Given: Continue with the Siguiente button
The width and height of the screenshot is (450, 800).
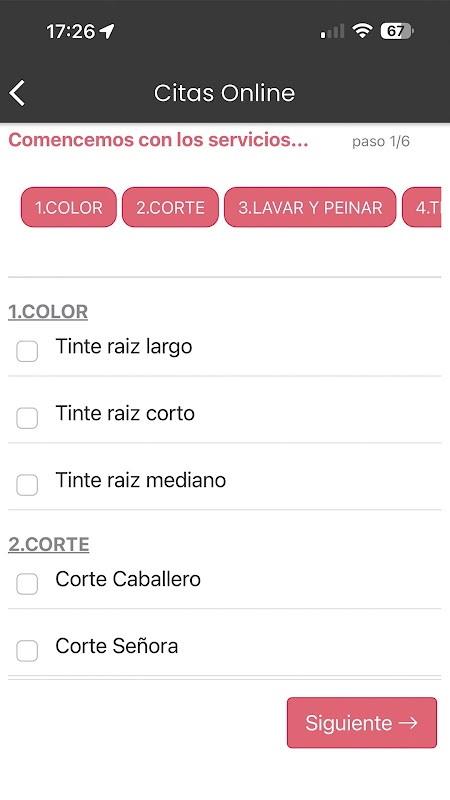Looking at the screenshot, I should tap(362, 722).
